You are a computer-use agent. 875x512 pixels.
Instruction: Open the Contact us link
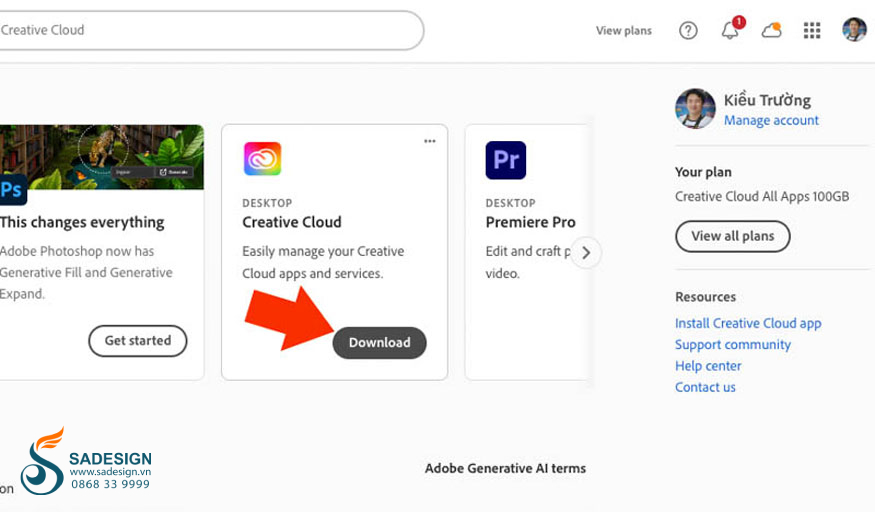pyautogui.click(x=705, y=387)
